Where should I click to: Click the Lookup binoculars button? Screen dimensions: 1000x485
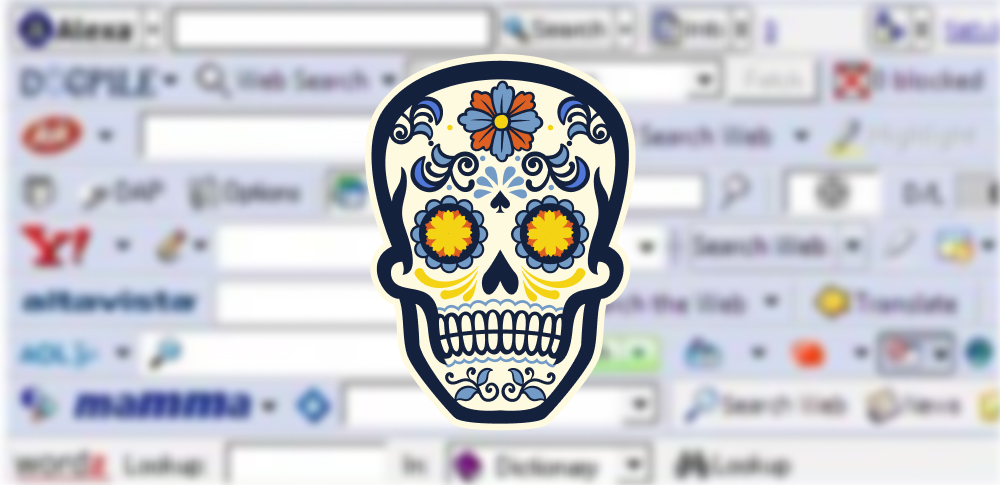(x=733, y=465)
